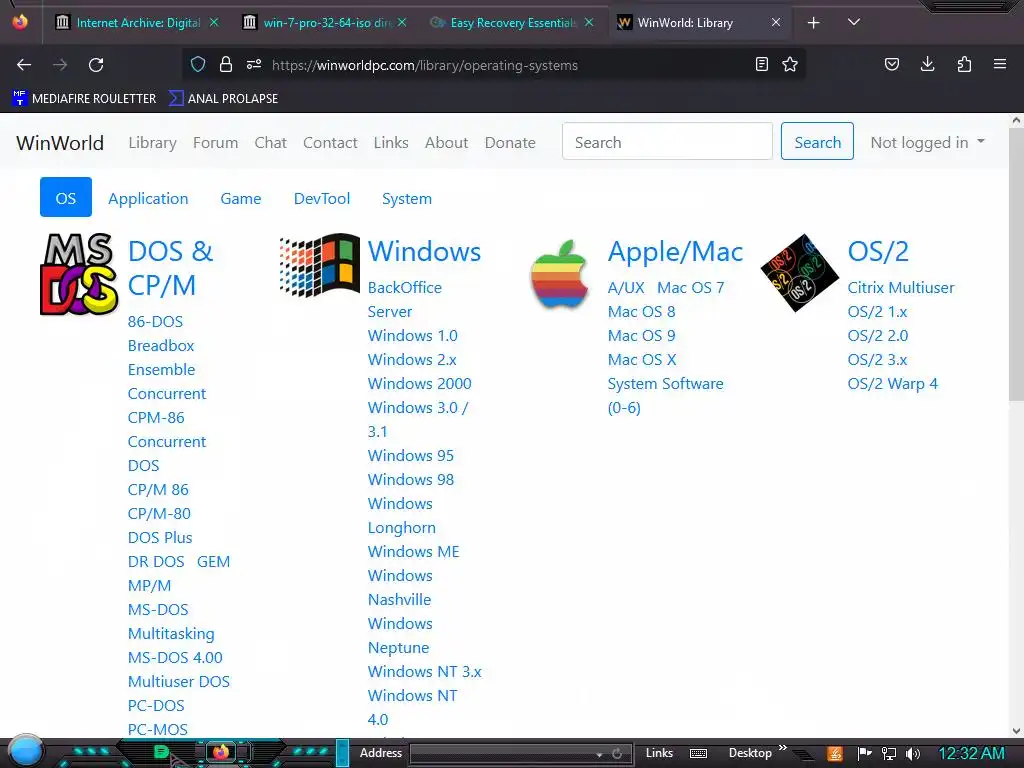Open the Links navigation item
The image size is (1024, 768).
[391, 142]
